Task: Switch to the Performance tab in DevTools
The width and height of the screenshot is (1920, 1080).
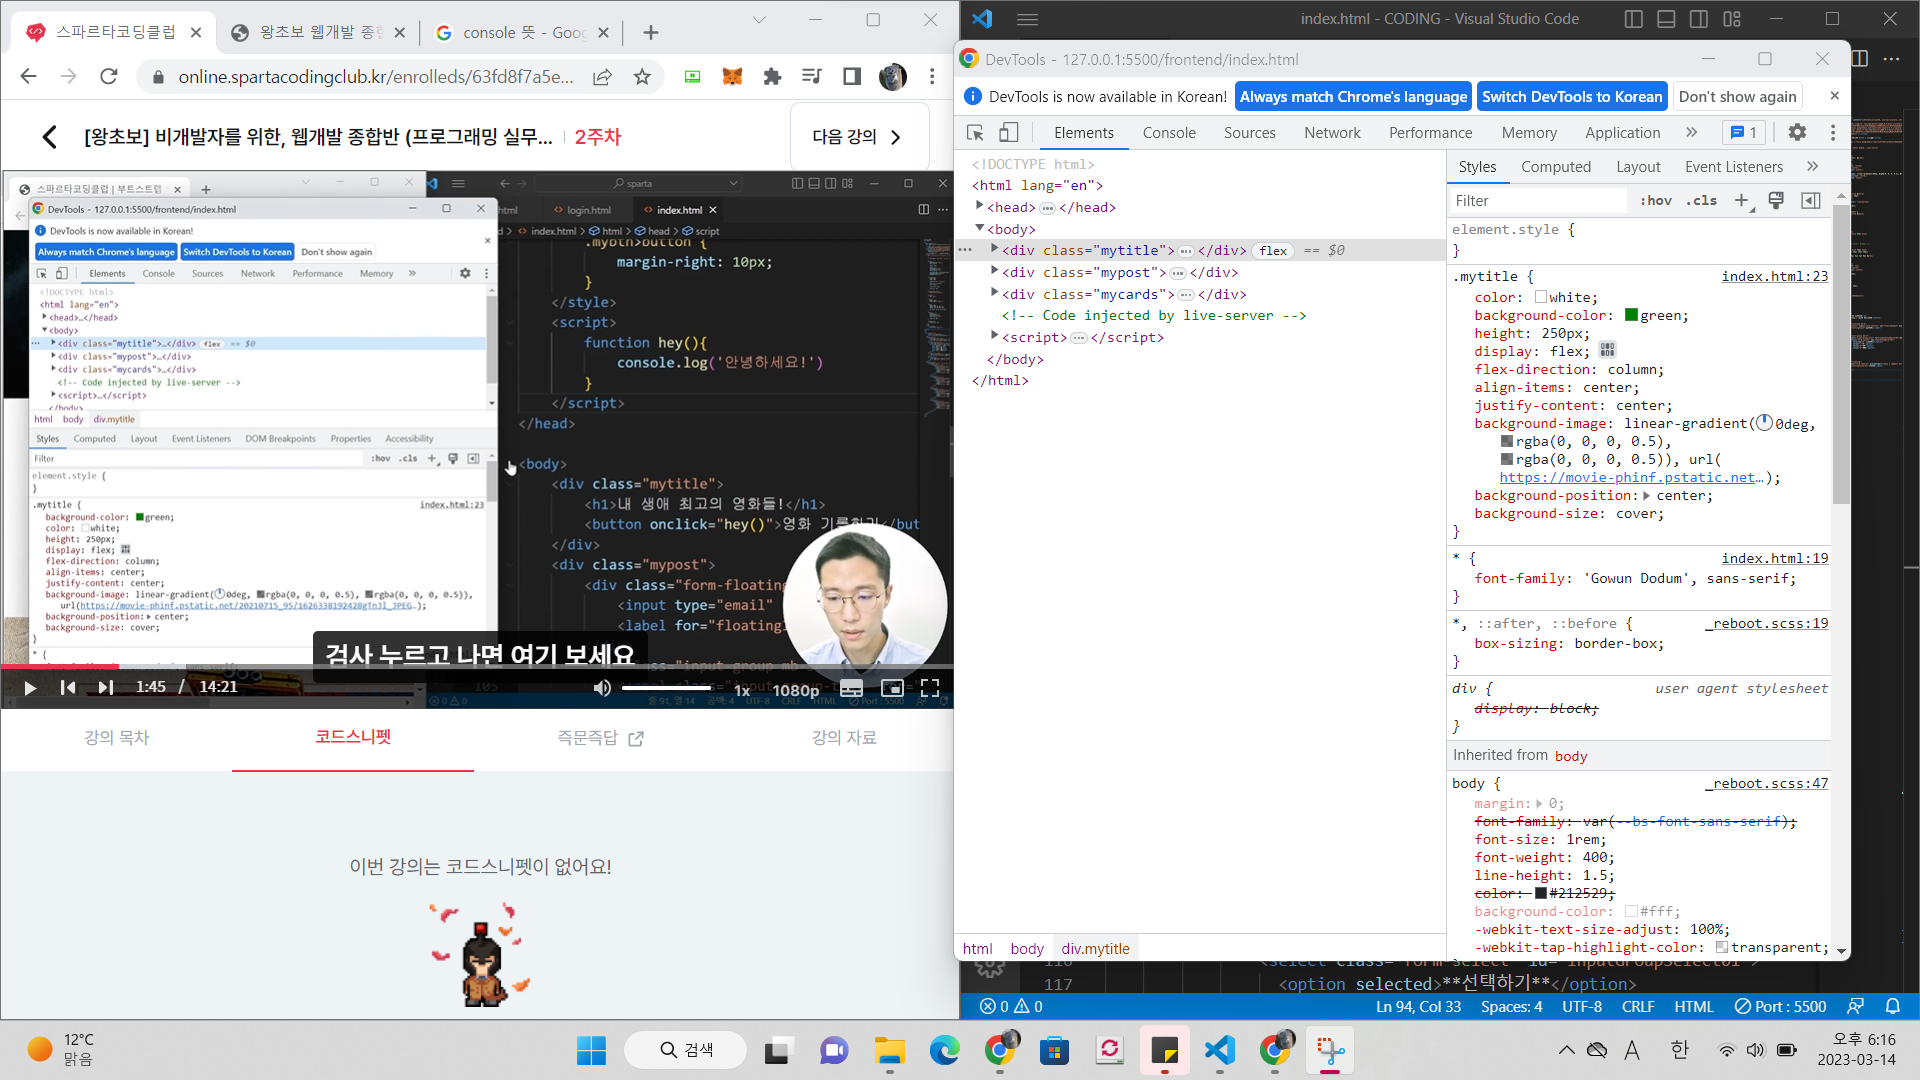Action: click(1430, 133)
